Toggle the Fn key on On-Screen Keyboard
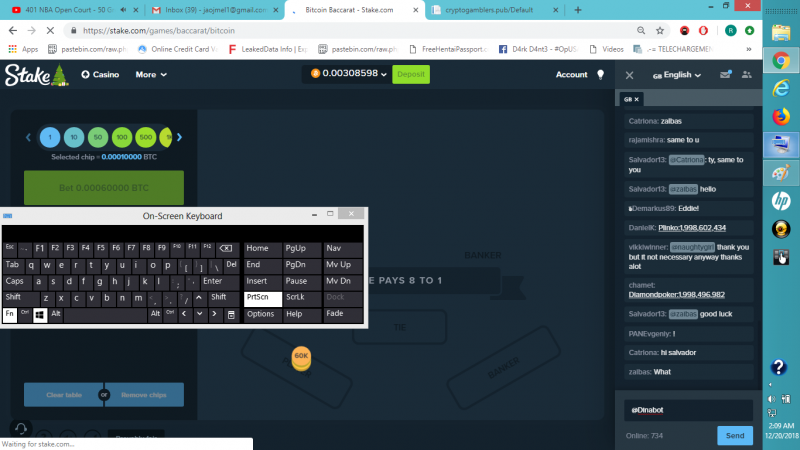The height and width of the screenshot is (450, 800). coord(10,314)
